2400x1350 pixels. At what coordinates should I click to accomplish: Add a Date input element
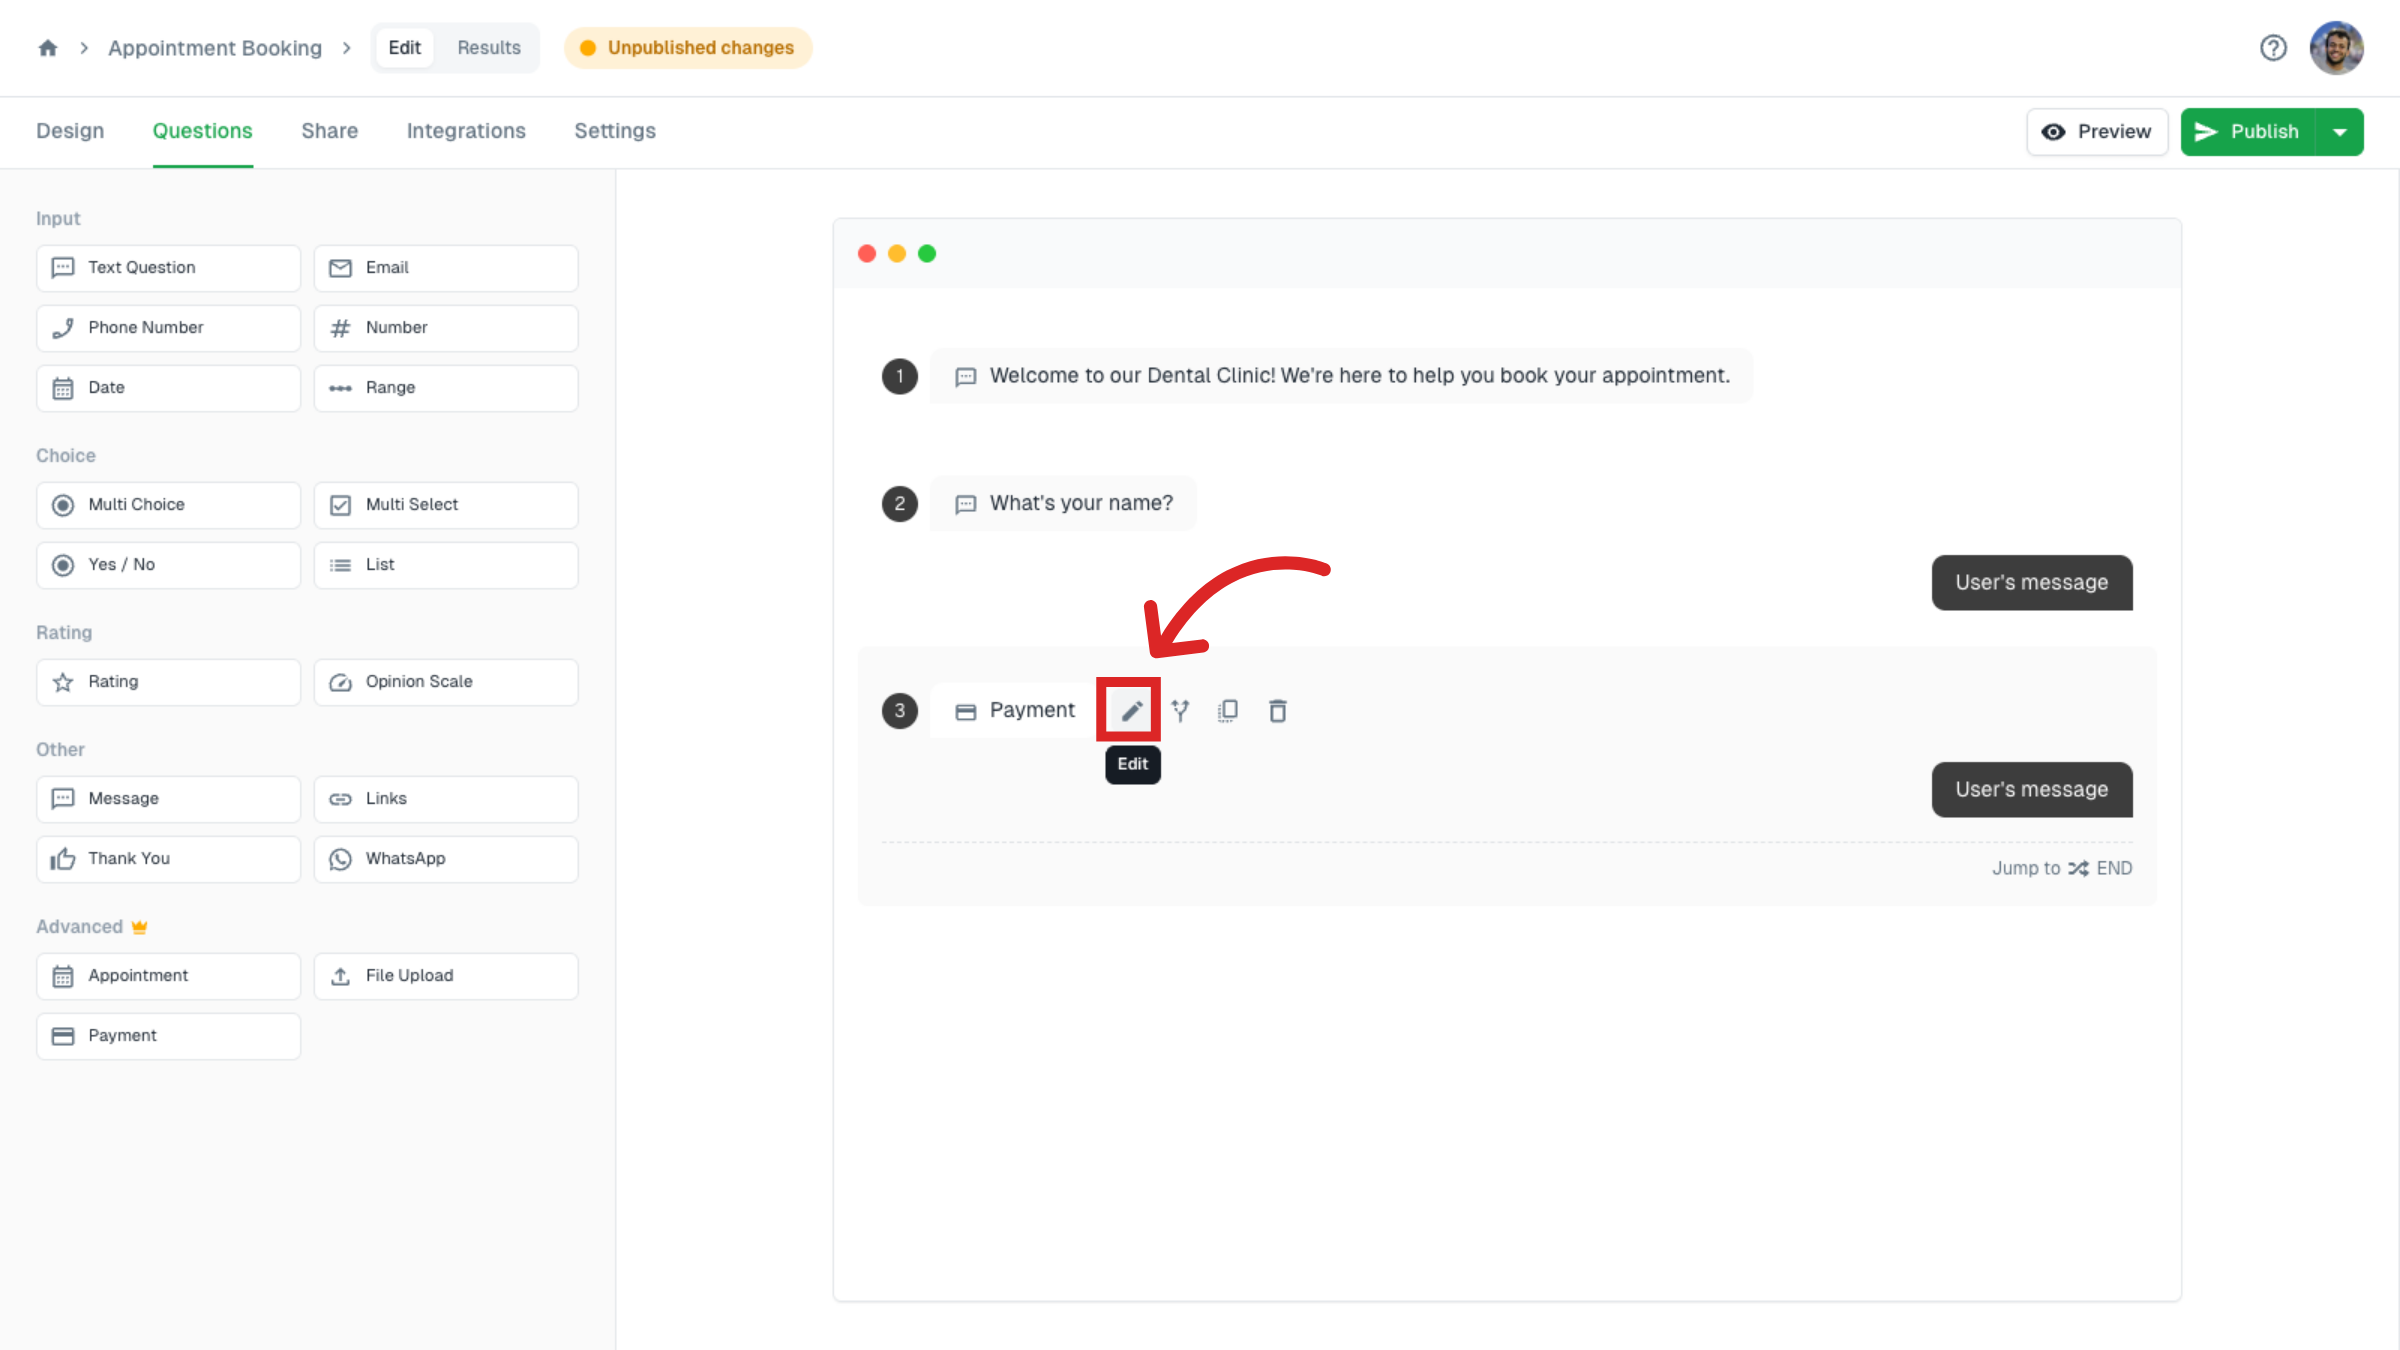click(168, 388)
